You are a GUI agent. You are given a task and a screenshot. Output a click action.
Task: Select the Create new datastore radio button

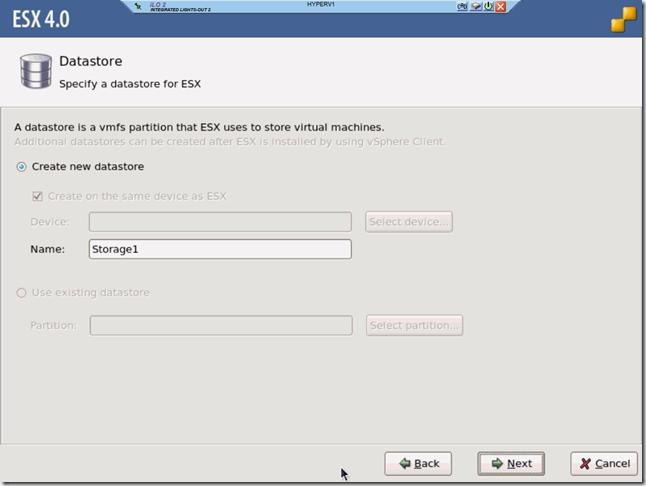(x=21, y=167)
